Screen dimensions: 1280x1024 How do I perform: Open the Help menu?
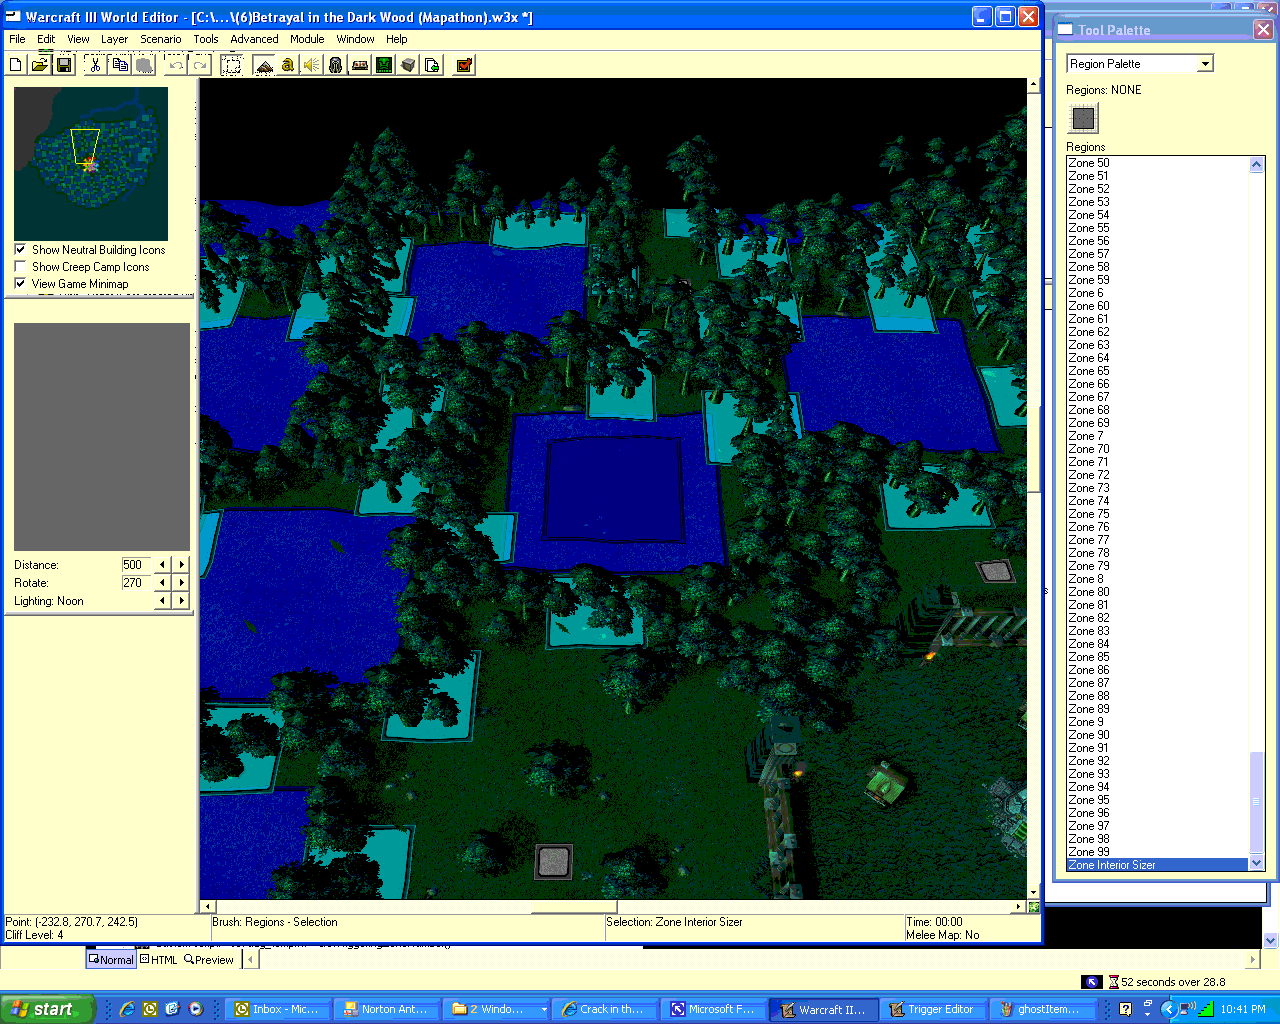tap(397, 39)
